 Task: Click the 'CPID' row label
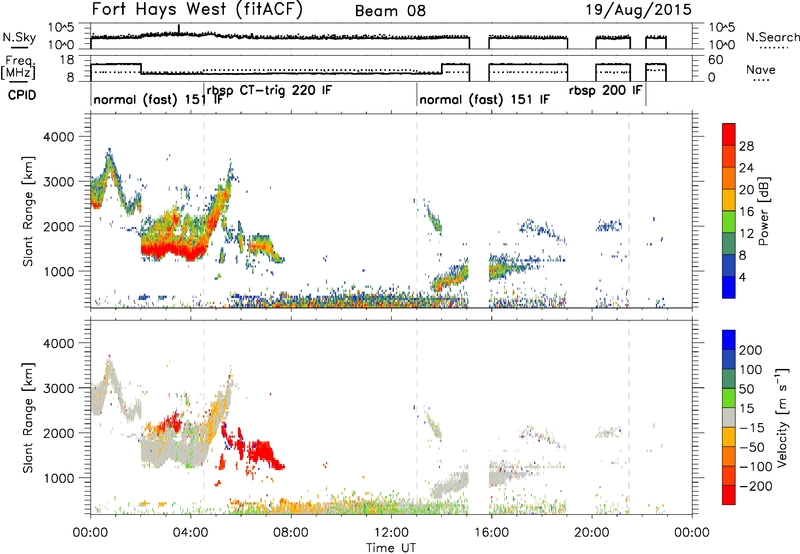[22, 95]
